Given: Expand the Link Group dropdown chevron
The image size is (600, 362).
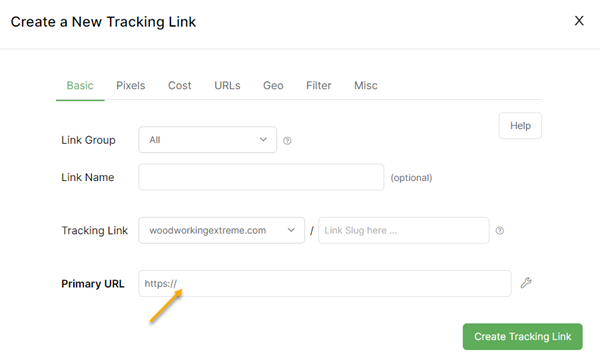Looking at the screenshot, I should point(263,140).
